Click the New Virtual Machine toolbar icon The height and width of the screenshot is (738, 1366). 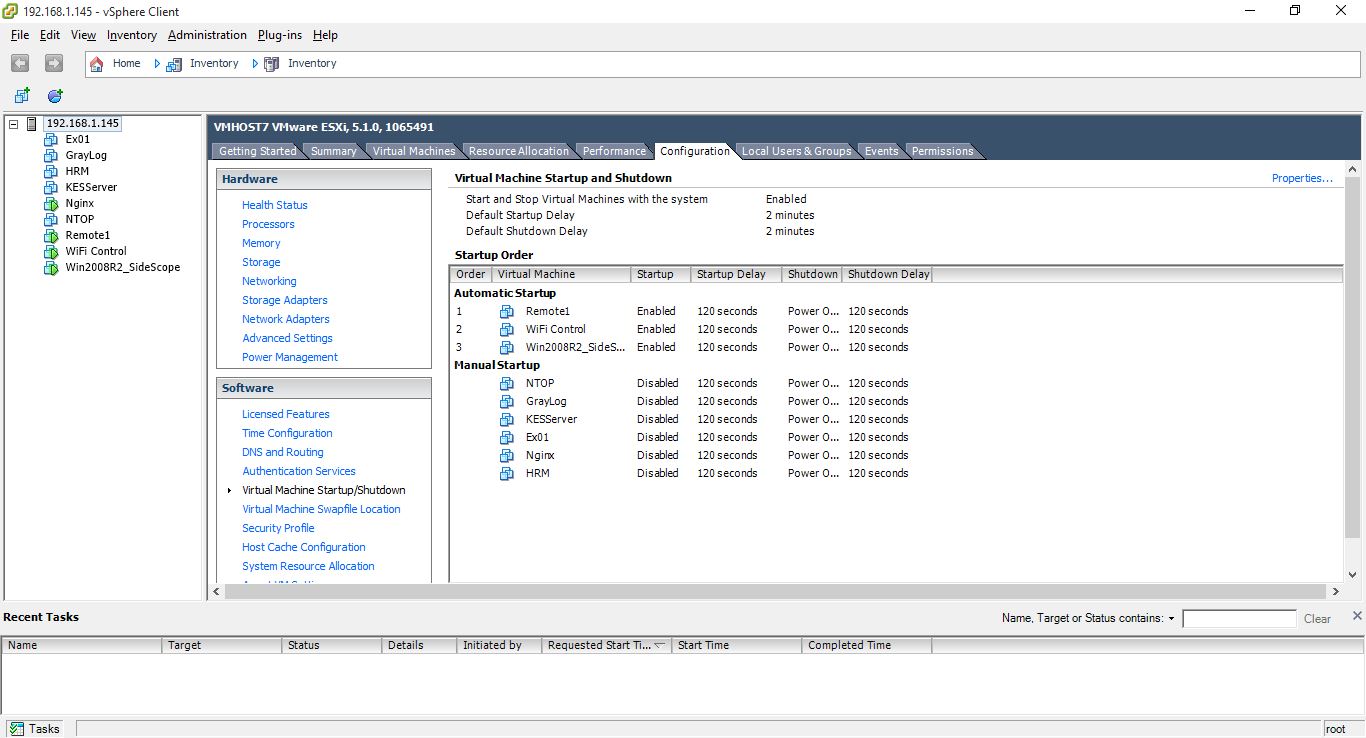(x=22, y=96)
